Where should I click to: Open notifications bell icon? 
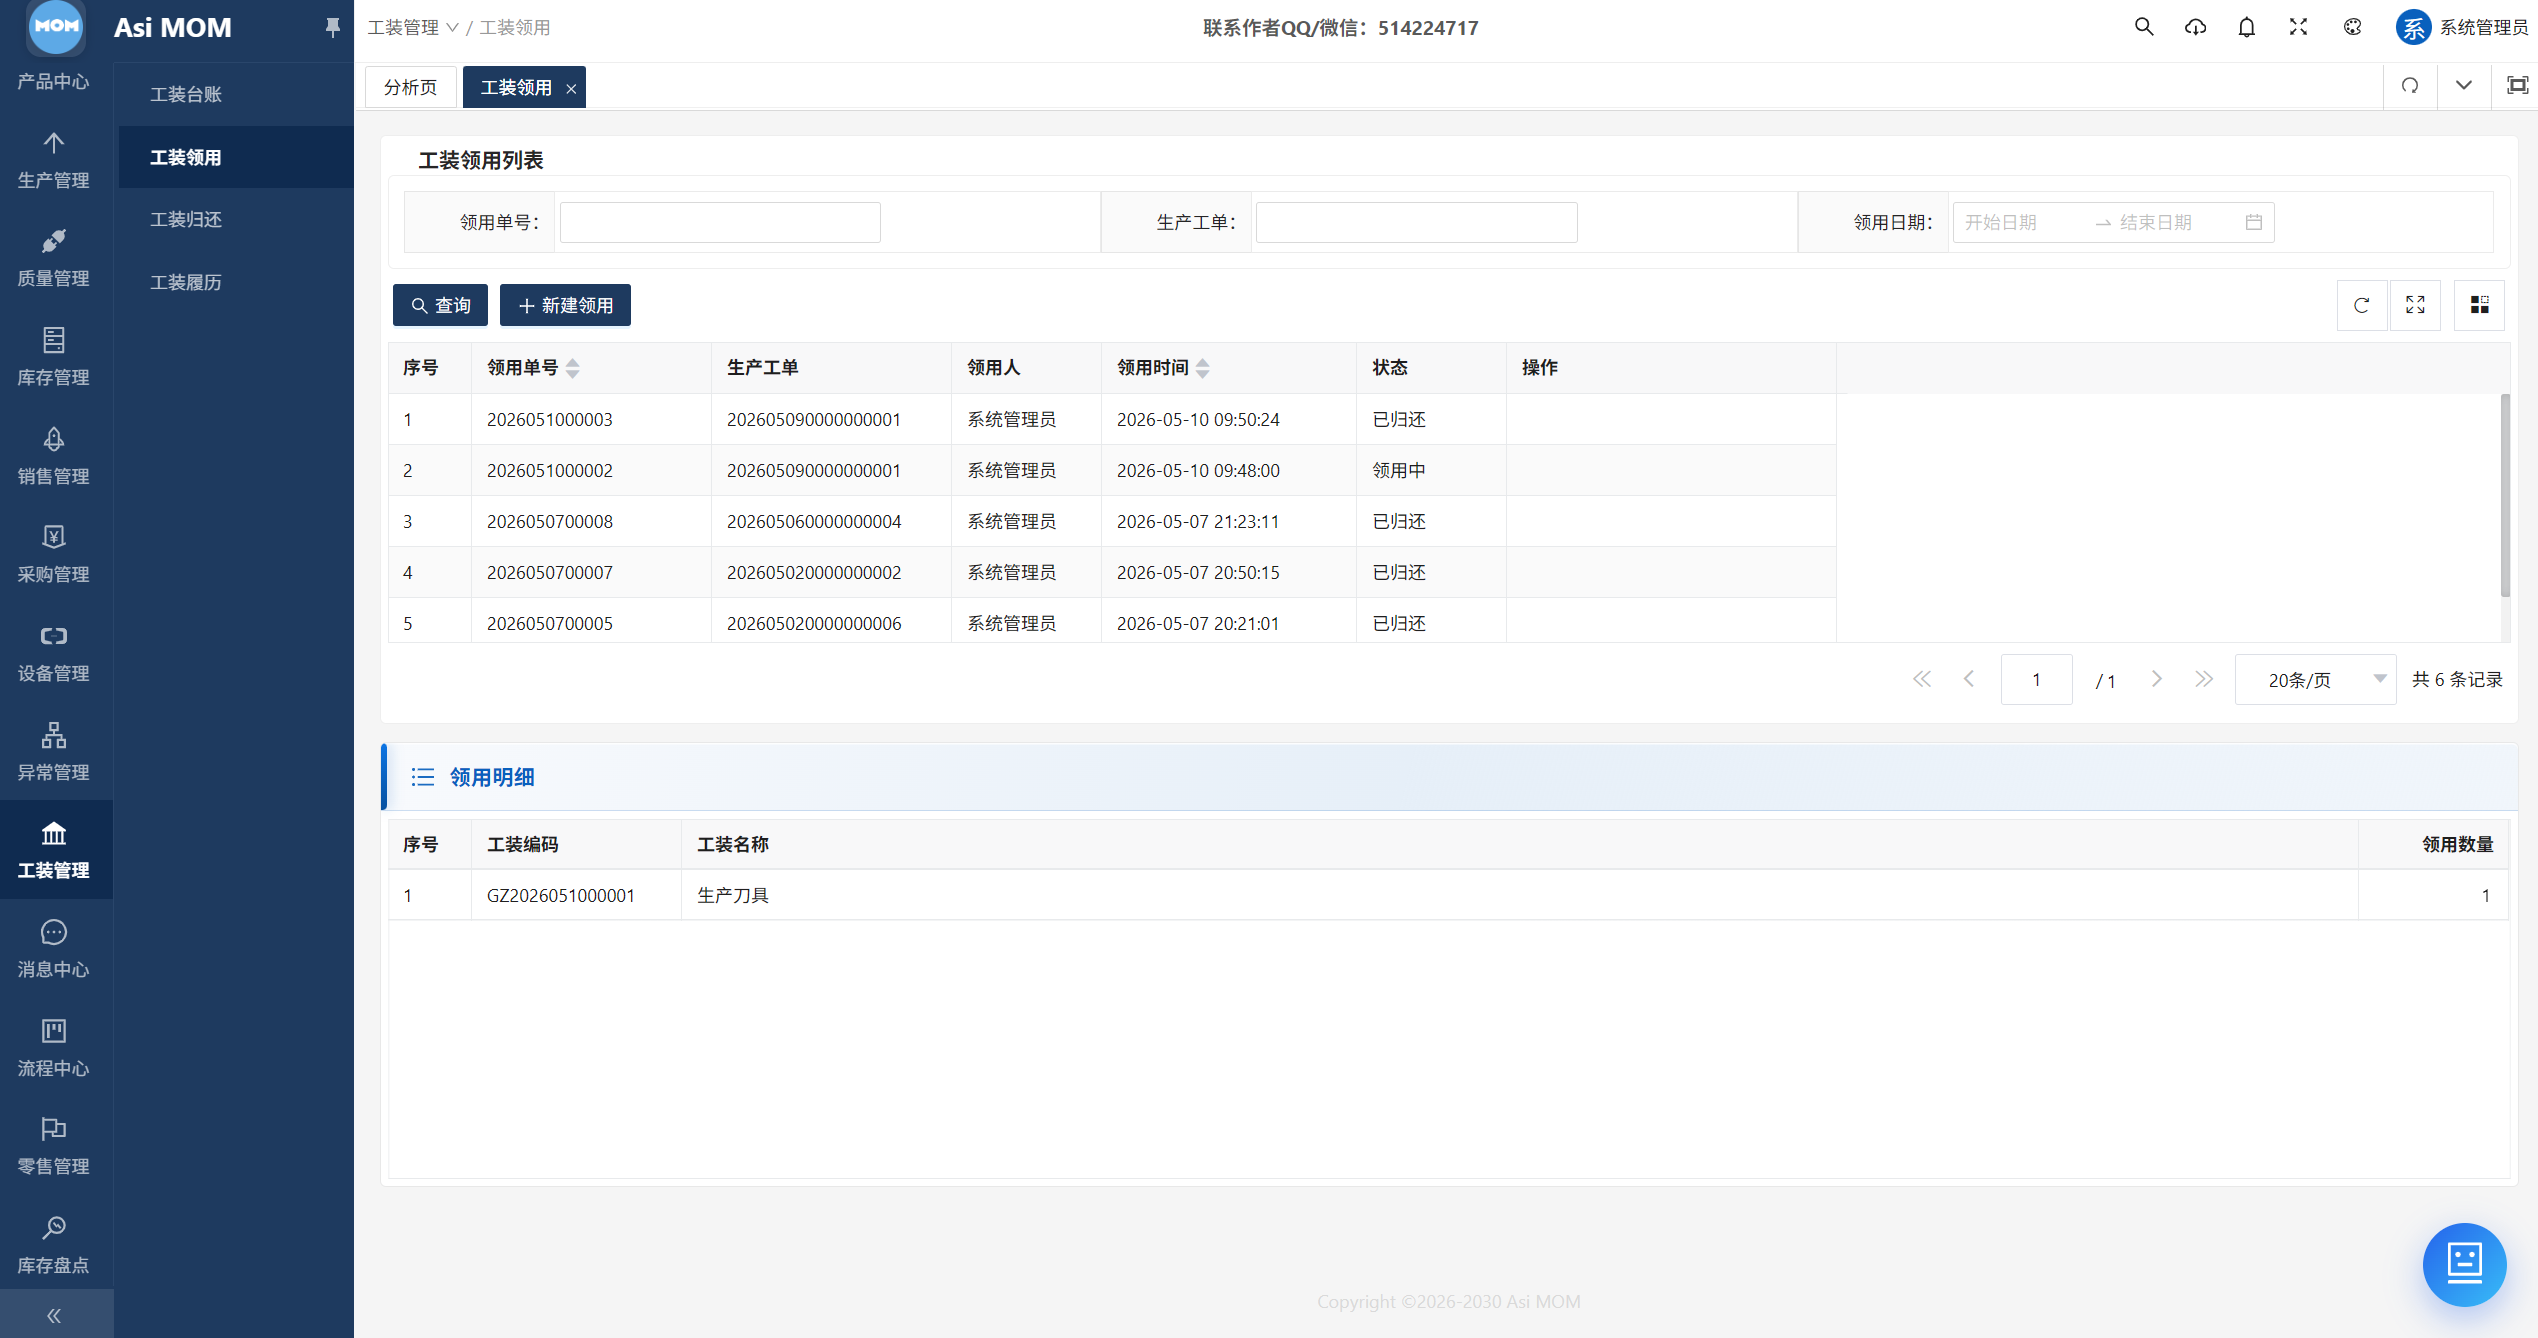click(x=2247, y=27)
